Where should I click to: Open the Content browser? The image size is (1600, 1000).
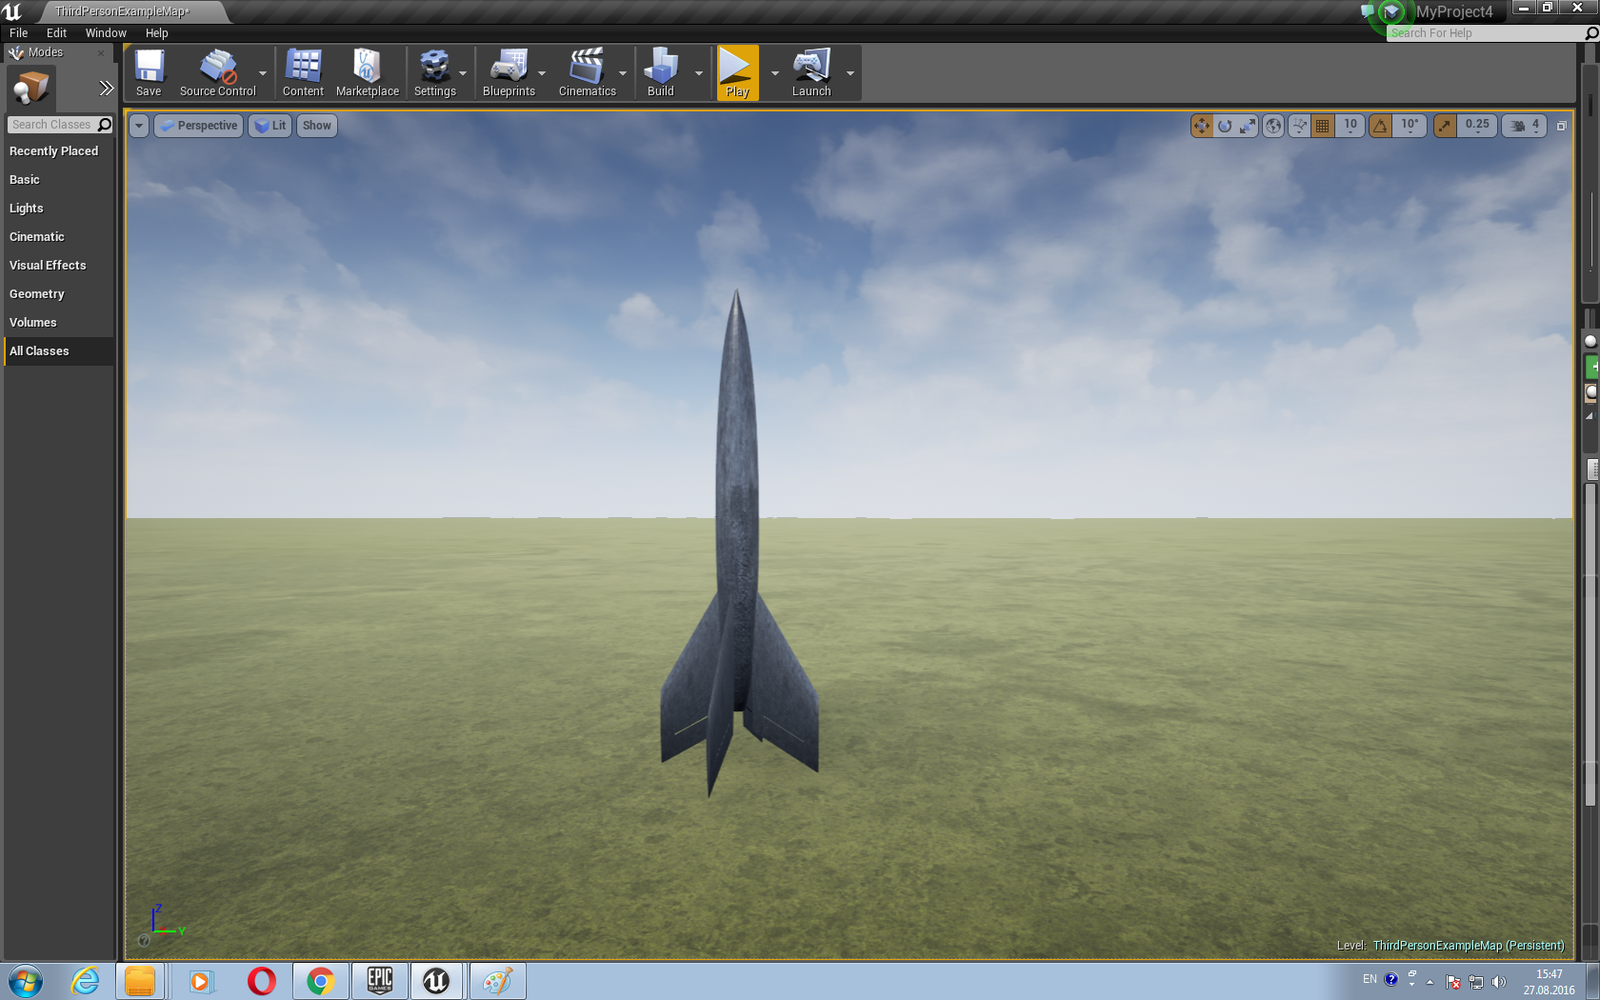click(x=302, y=73)
